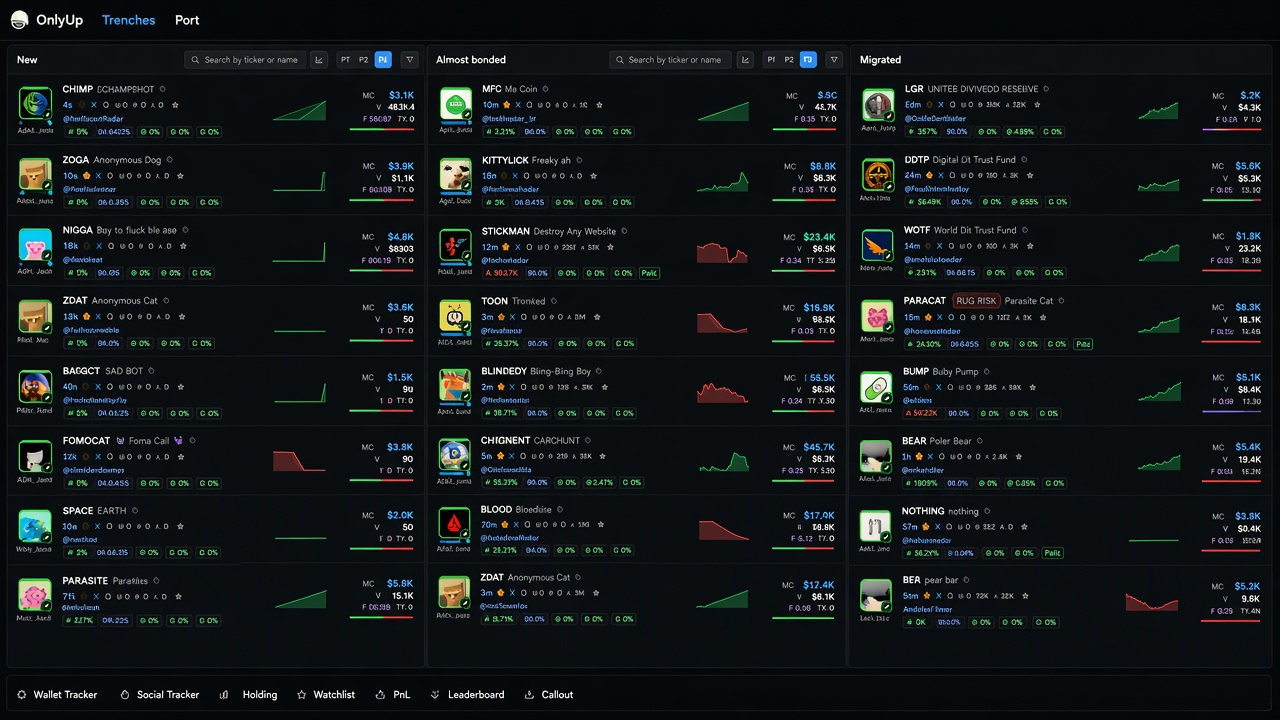The height and width of the screenshot is (720, 1280).
Task: Open the PnL panel
Action: pyautogui.click(x=393, y=695)
